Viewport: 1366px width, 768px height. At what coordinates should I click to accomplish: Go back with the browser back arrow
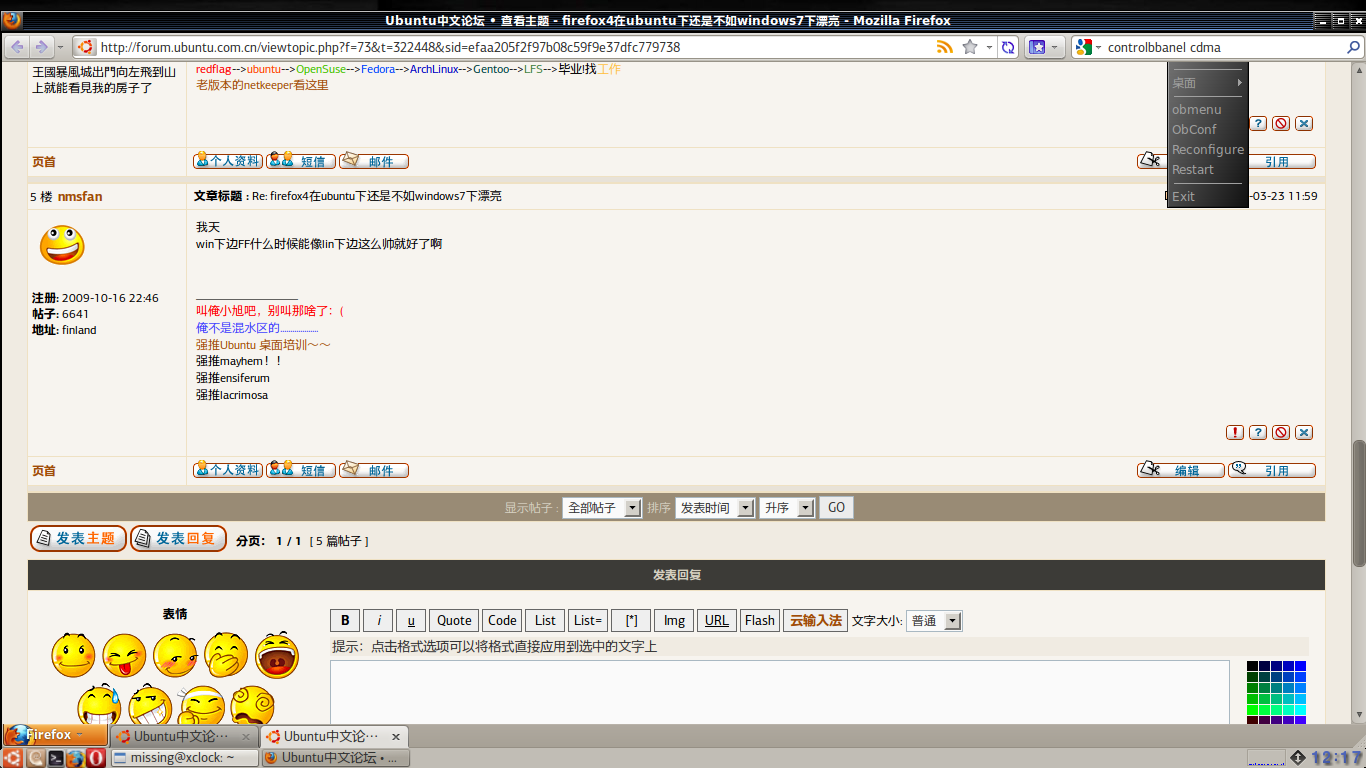(18, 47)
